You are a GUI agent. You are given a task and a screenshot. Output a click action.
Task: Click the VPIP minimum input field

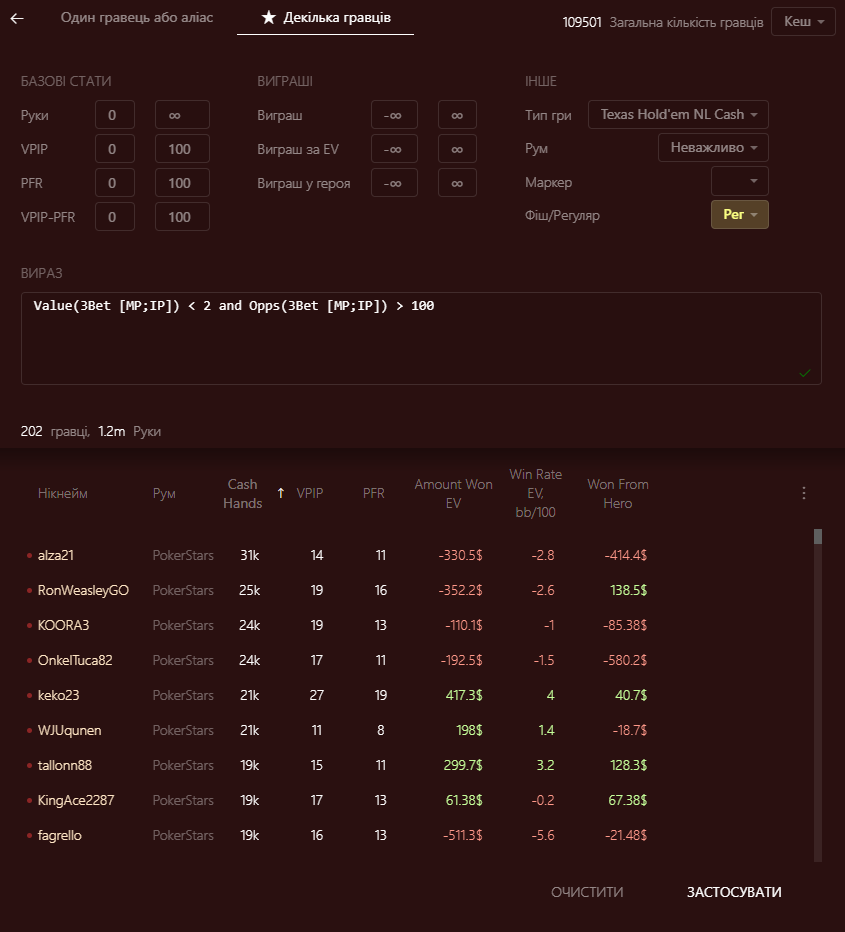coord(115,149)
